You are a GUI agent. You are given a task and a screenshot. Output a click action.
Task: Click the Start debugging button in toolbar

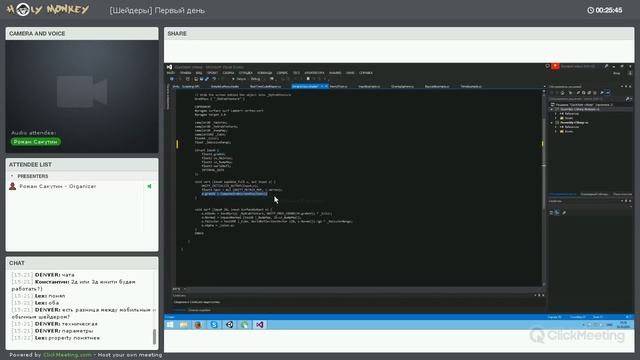239,79
